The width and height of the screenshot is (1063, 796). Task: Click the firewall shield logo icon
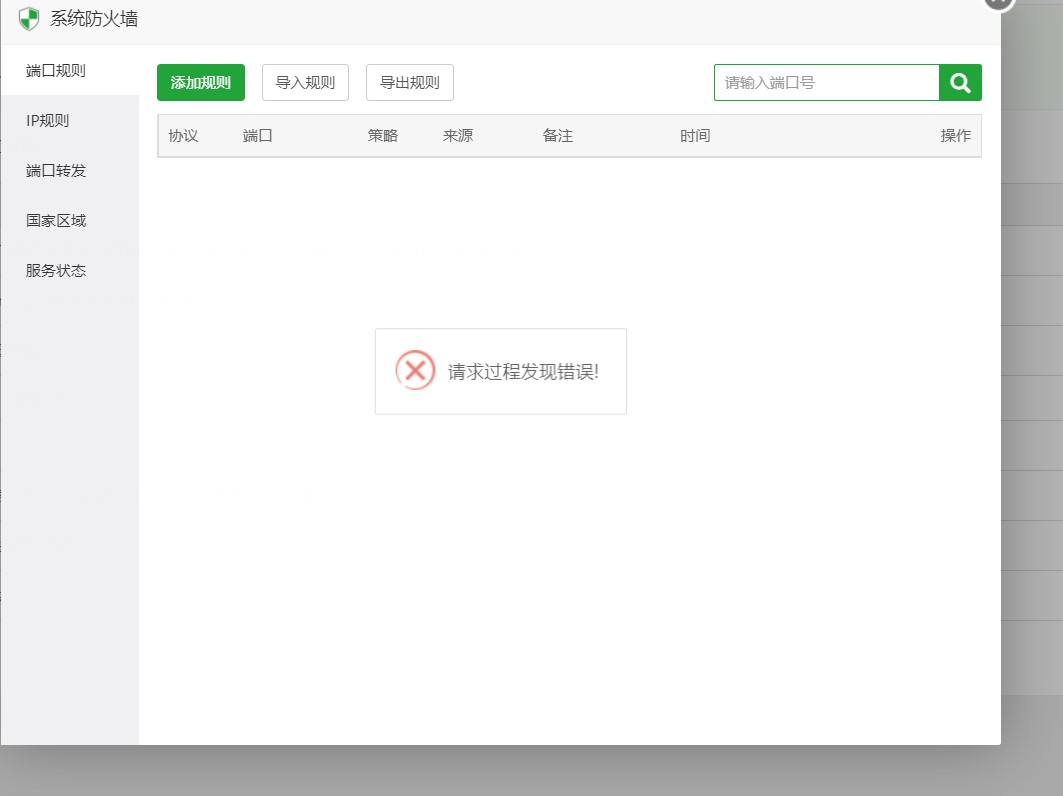point(28,19)
